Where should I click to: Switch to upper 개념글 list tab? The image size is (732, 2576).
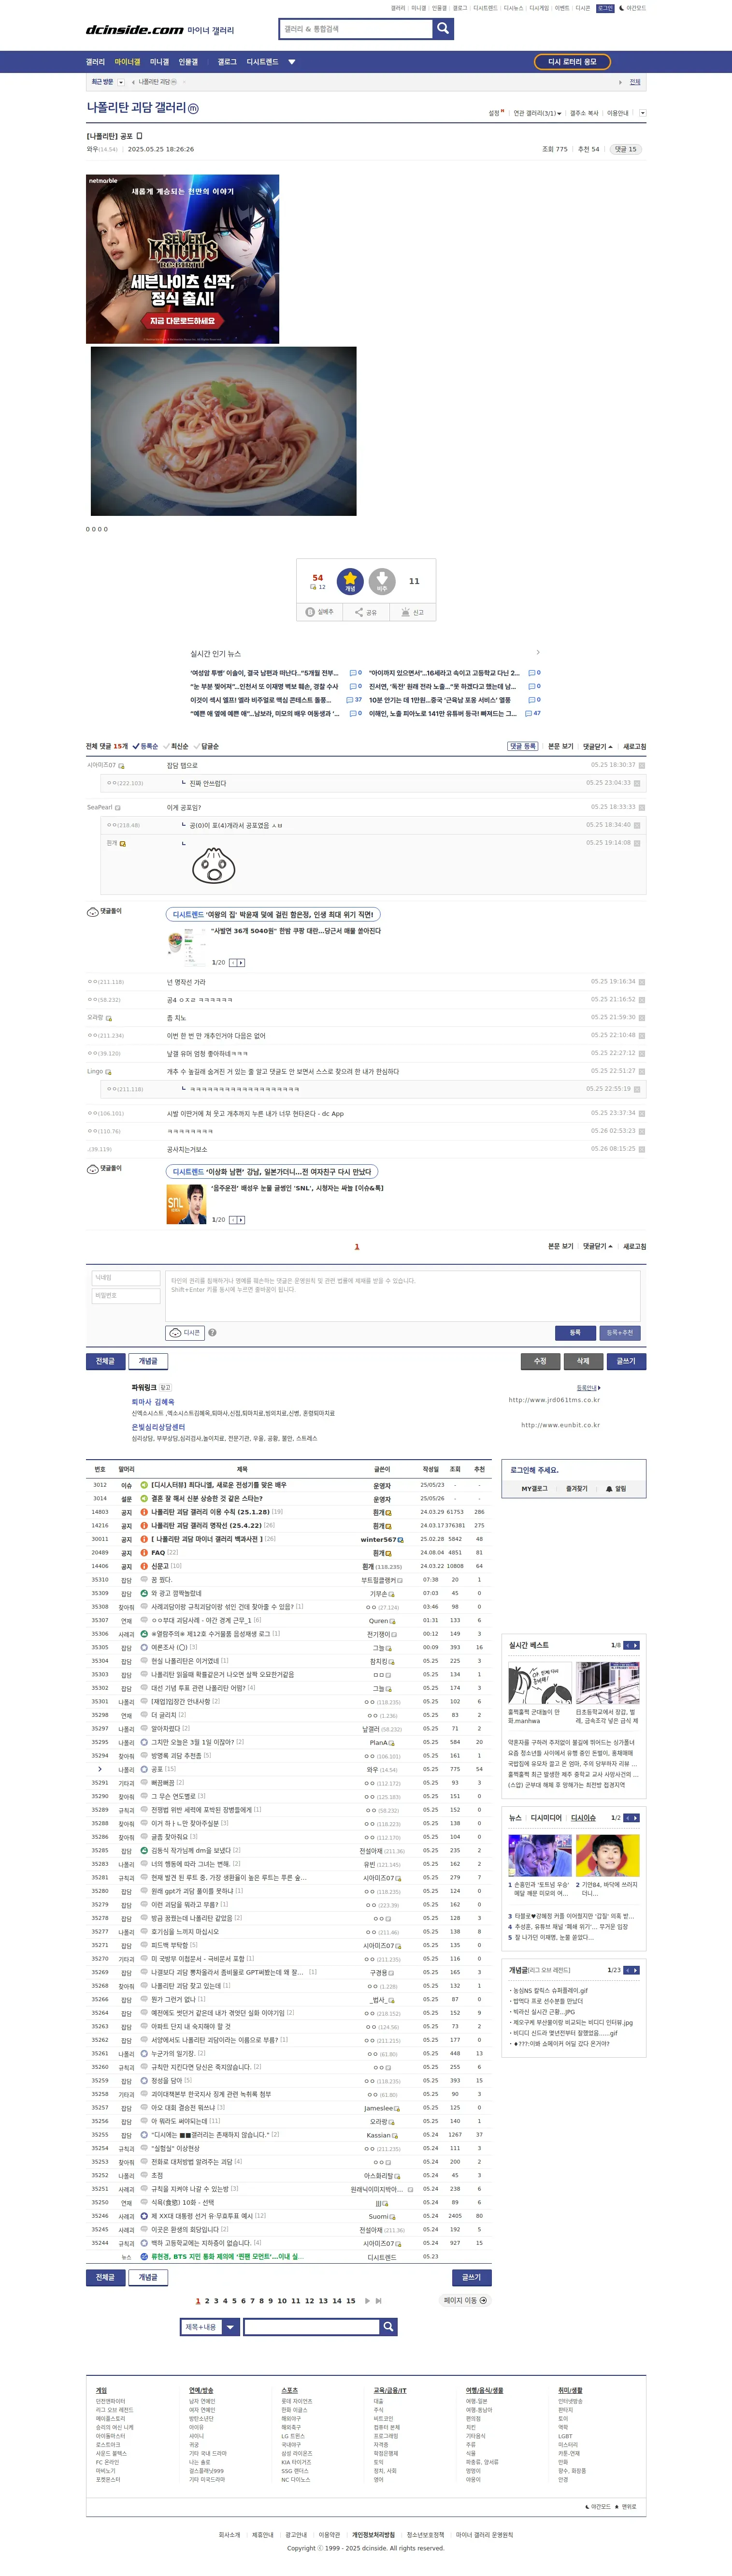tap(148, 1361)
